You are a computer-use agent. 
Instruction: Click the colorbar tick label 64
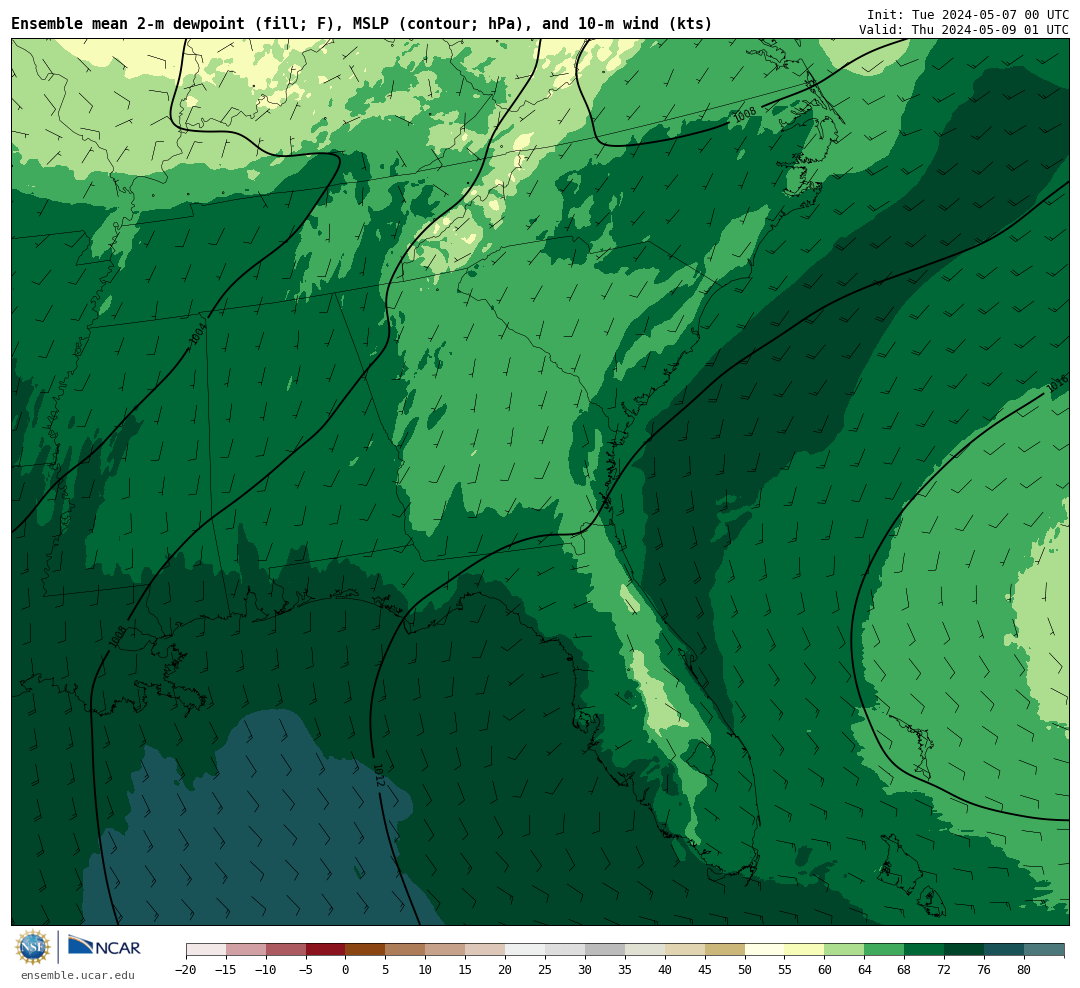865,970
